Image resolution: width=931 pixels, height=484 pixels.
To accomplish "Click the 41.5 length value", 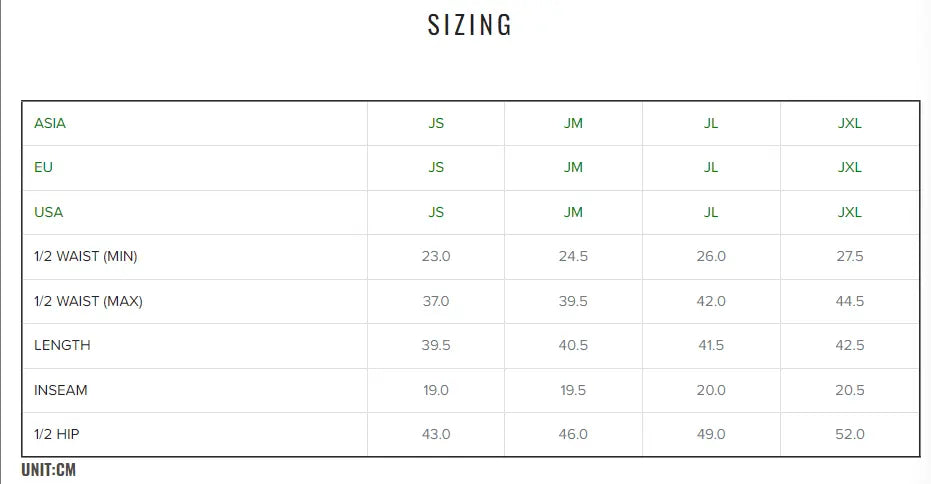I will click(x=711, y=346).
